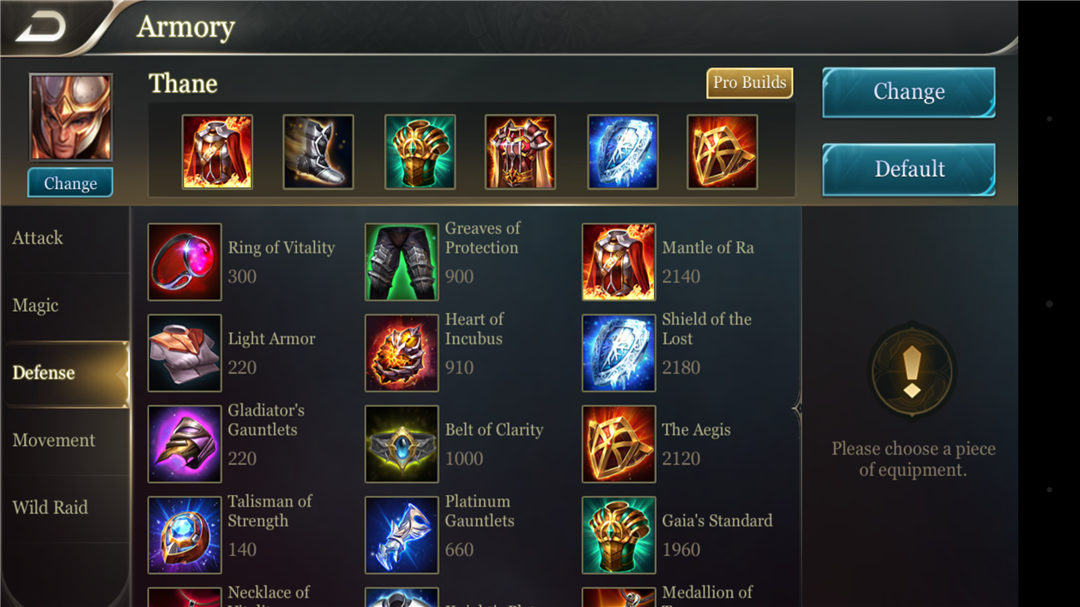Select the Ring of Vitality item icon

coord(185,262)
